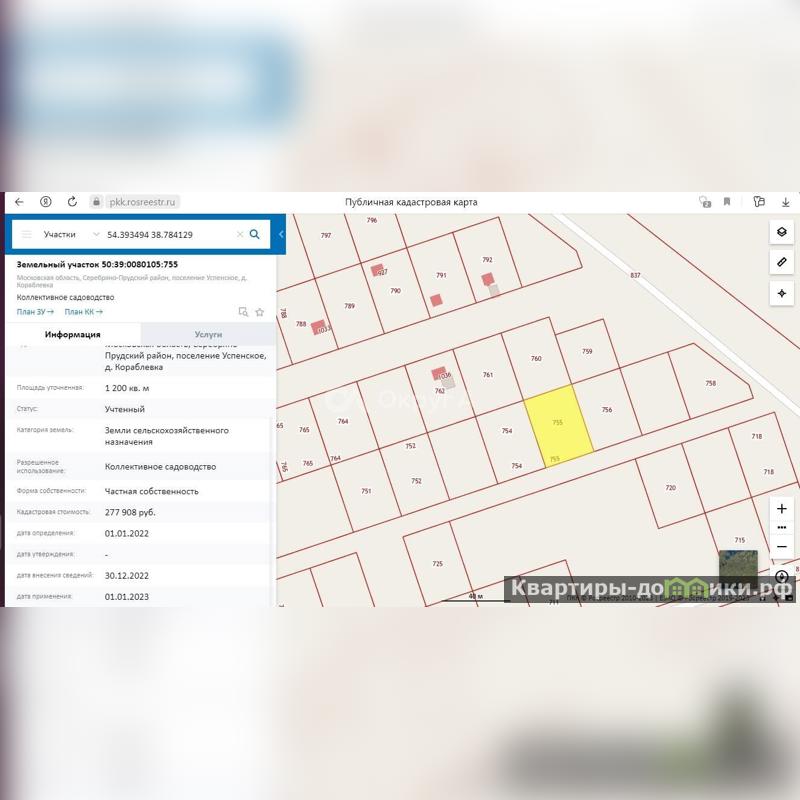The height and width of the screenshot is (800, 800).
Task: Select the Информация tab
Action: 72,334
